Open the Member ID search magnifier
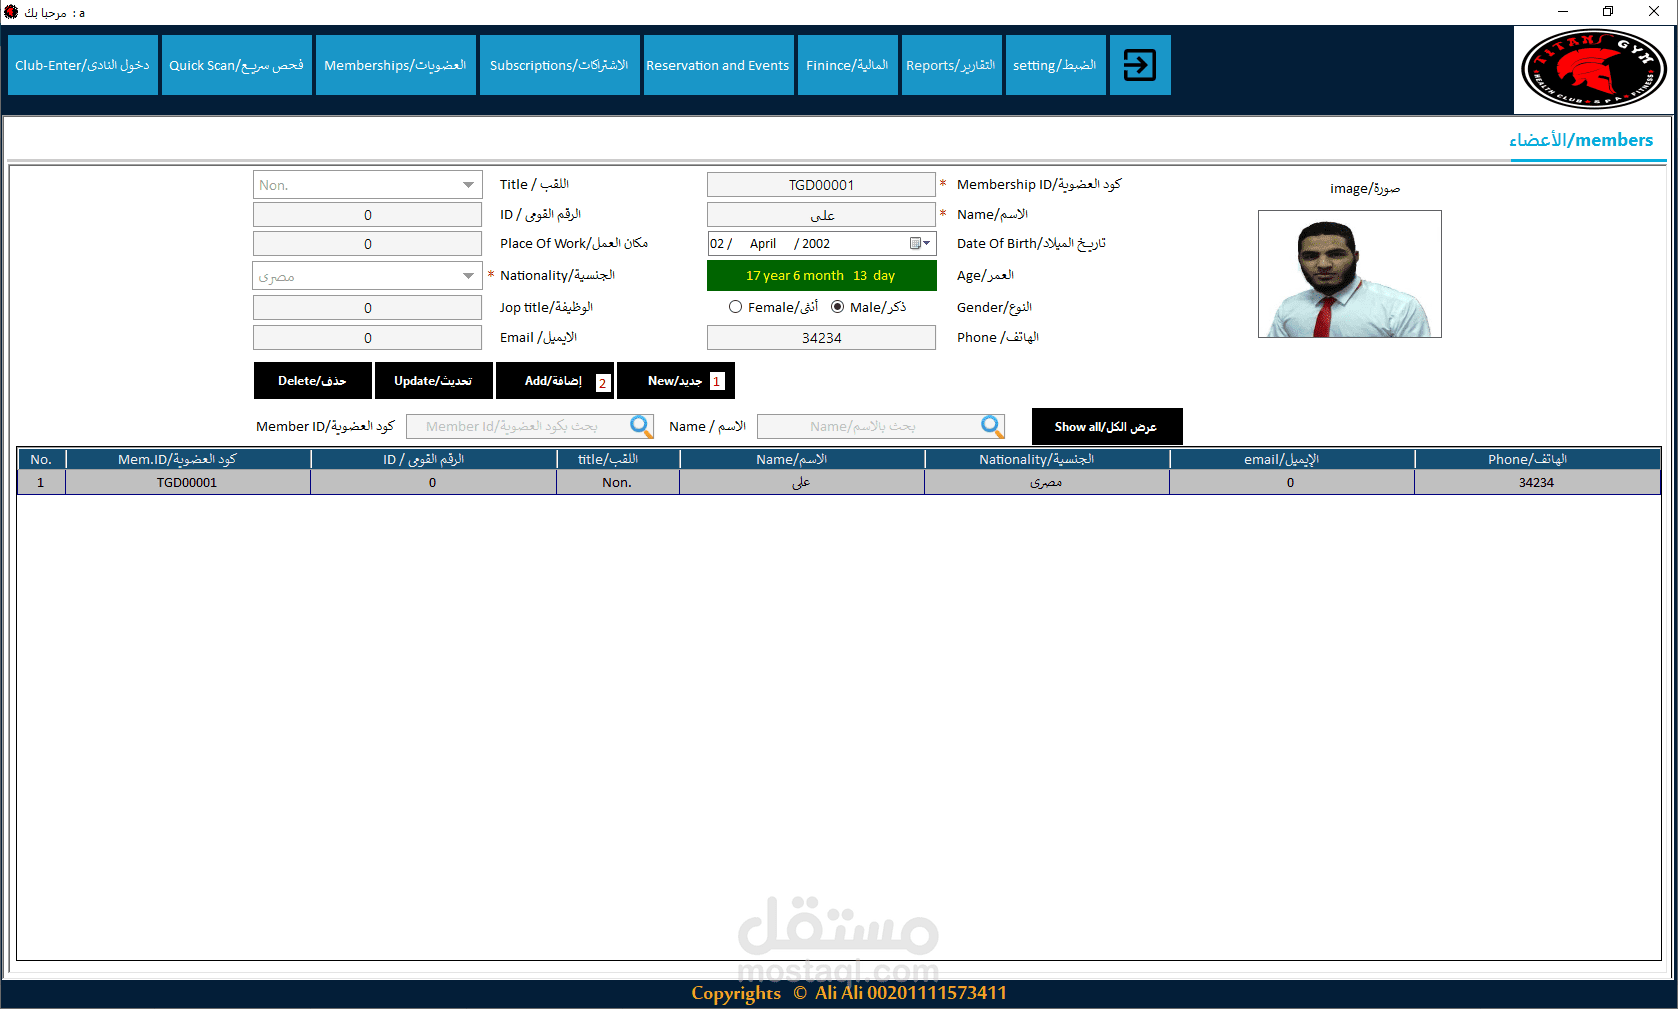The height and width of the screenshot is (1009, 1678). pyautogui.click(x=640, y=426)
